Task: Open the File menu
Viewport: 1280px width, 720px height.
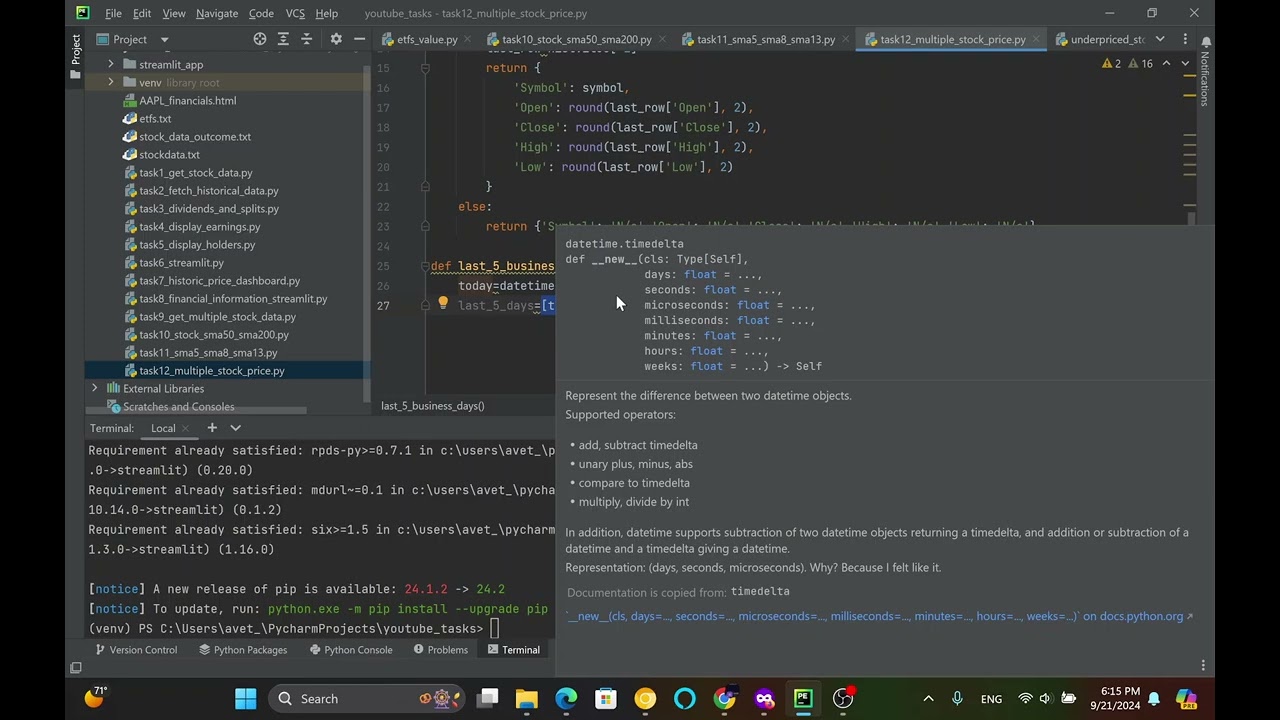Action: [113, 13]
